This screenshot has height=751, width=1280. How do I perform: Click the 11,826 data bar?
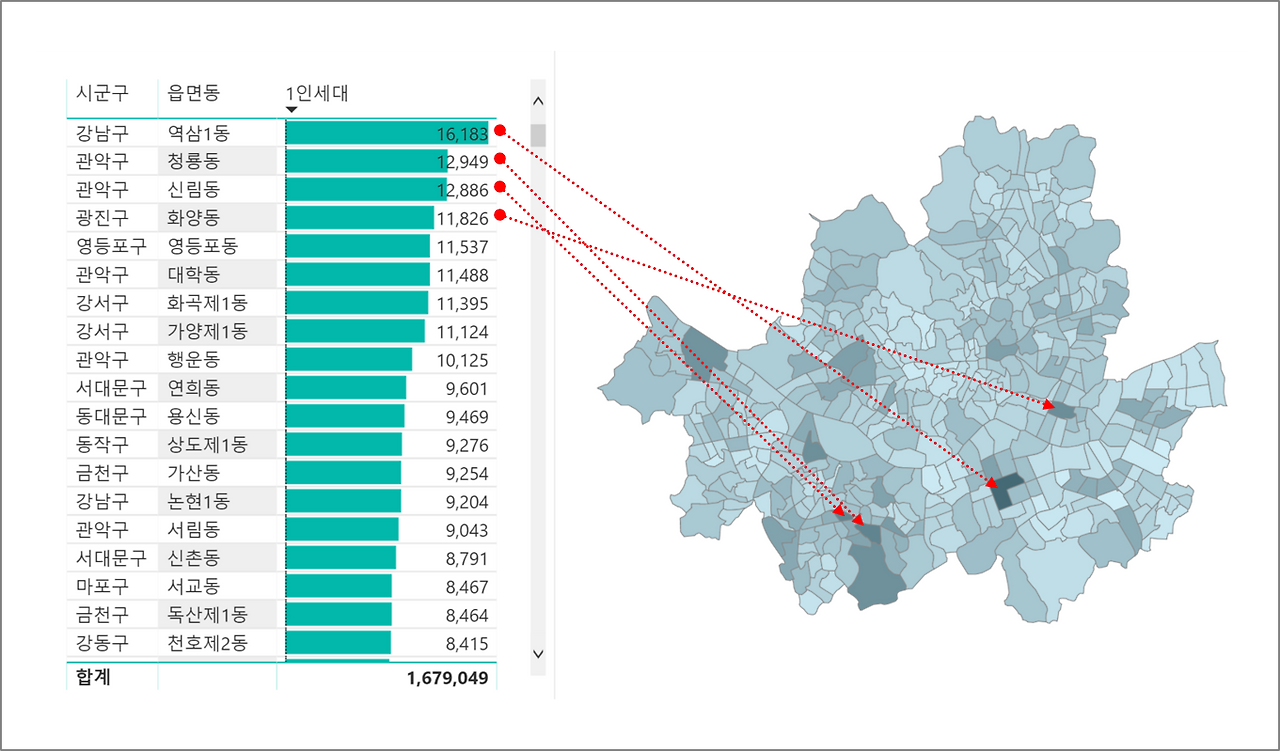click(360, 217)
